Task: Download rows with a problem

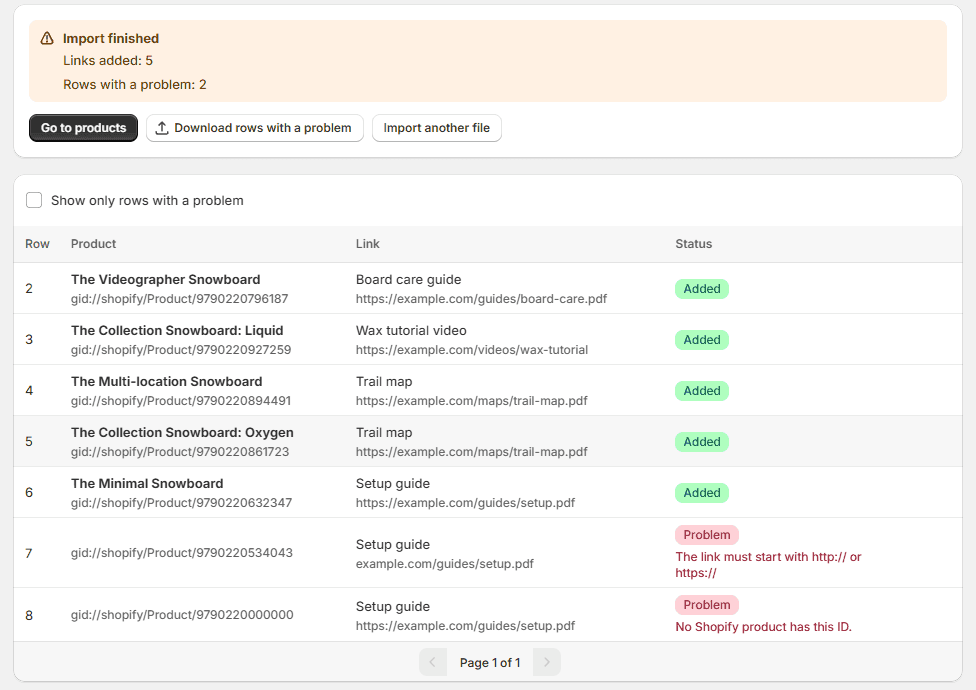Action: click(255, 128)
